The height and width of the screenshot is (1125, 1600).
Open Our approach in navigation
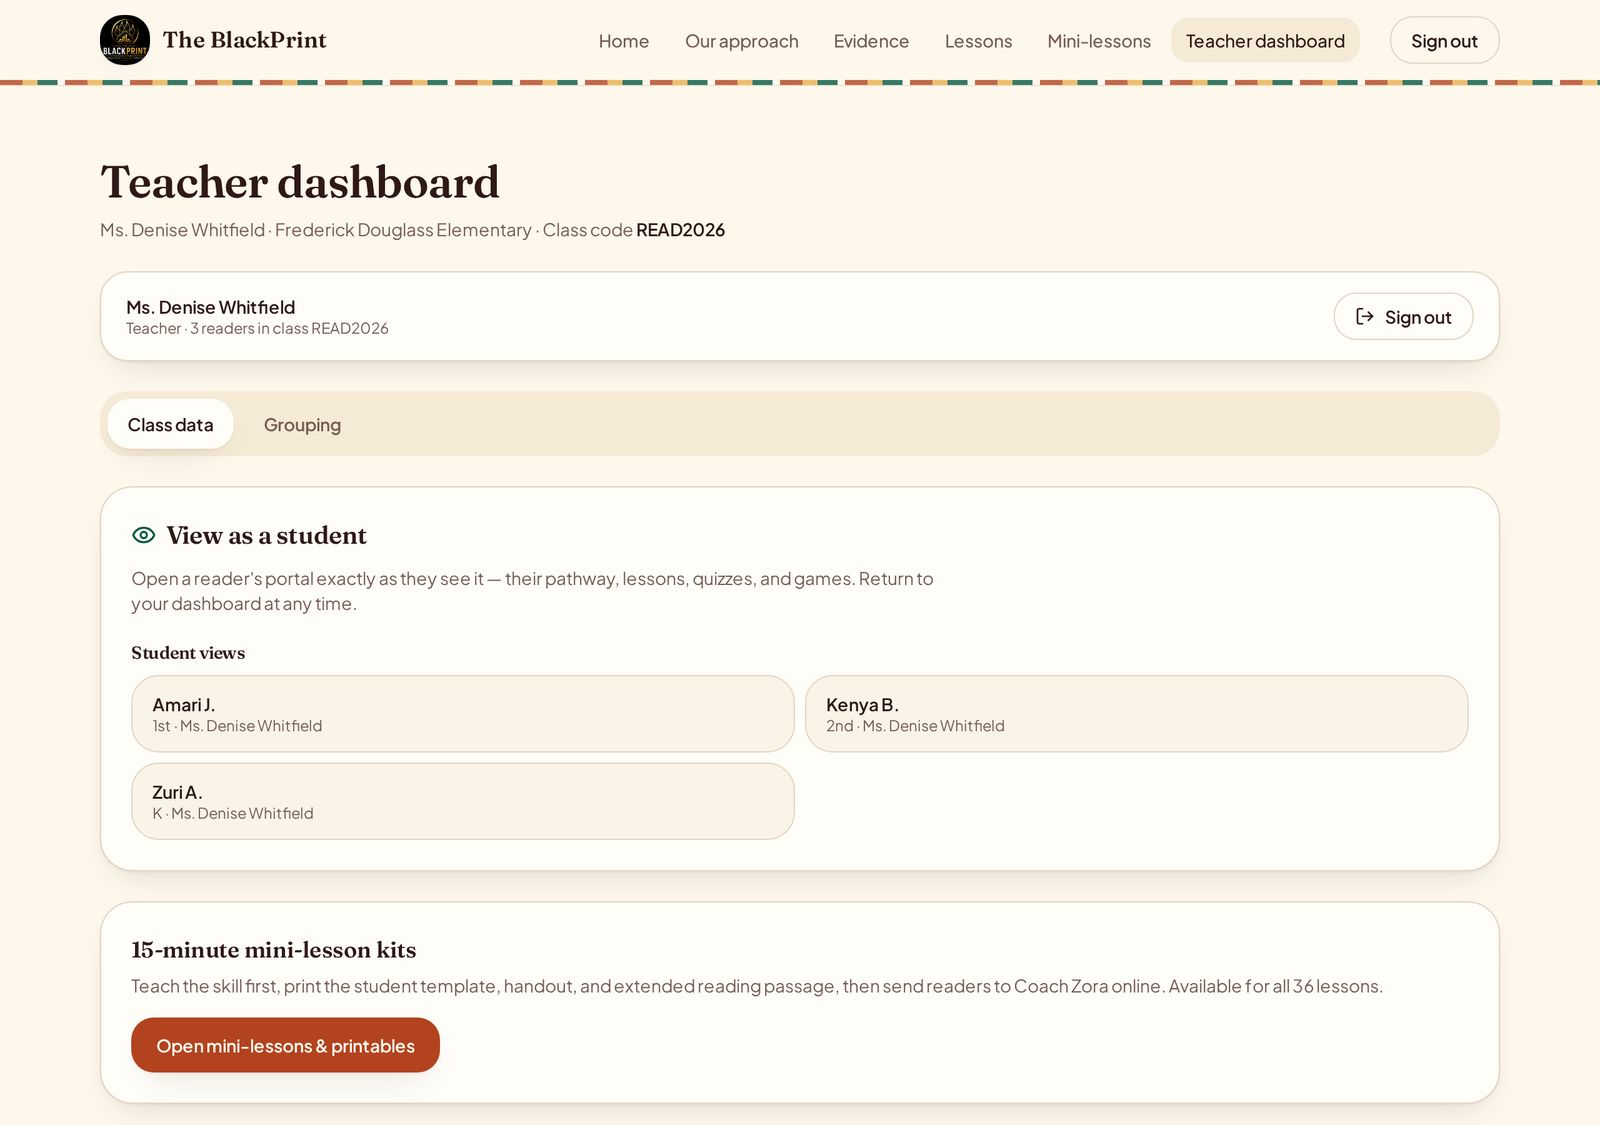[742, 41]
